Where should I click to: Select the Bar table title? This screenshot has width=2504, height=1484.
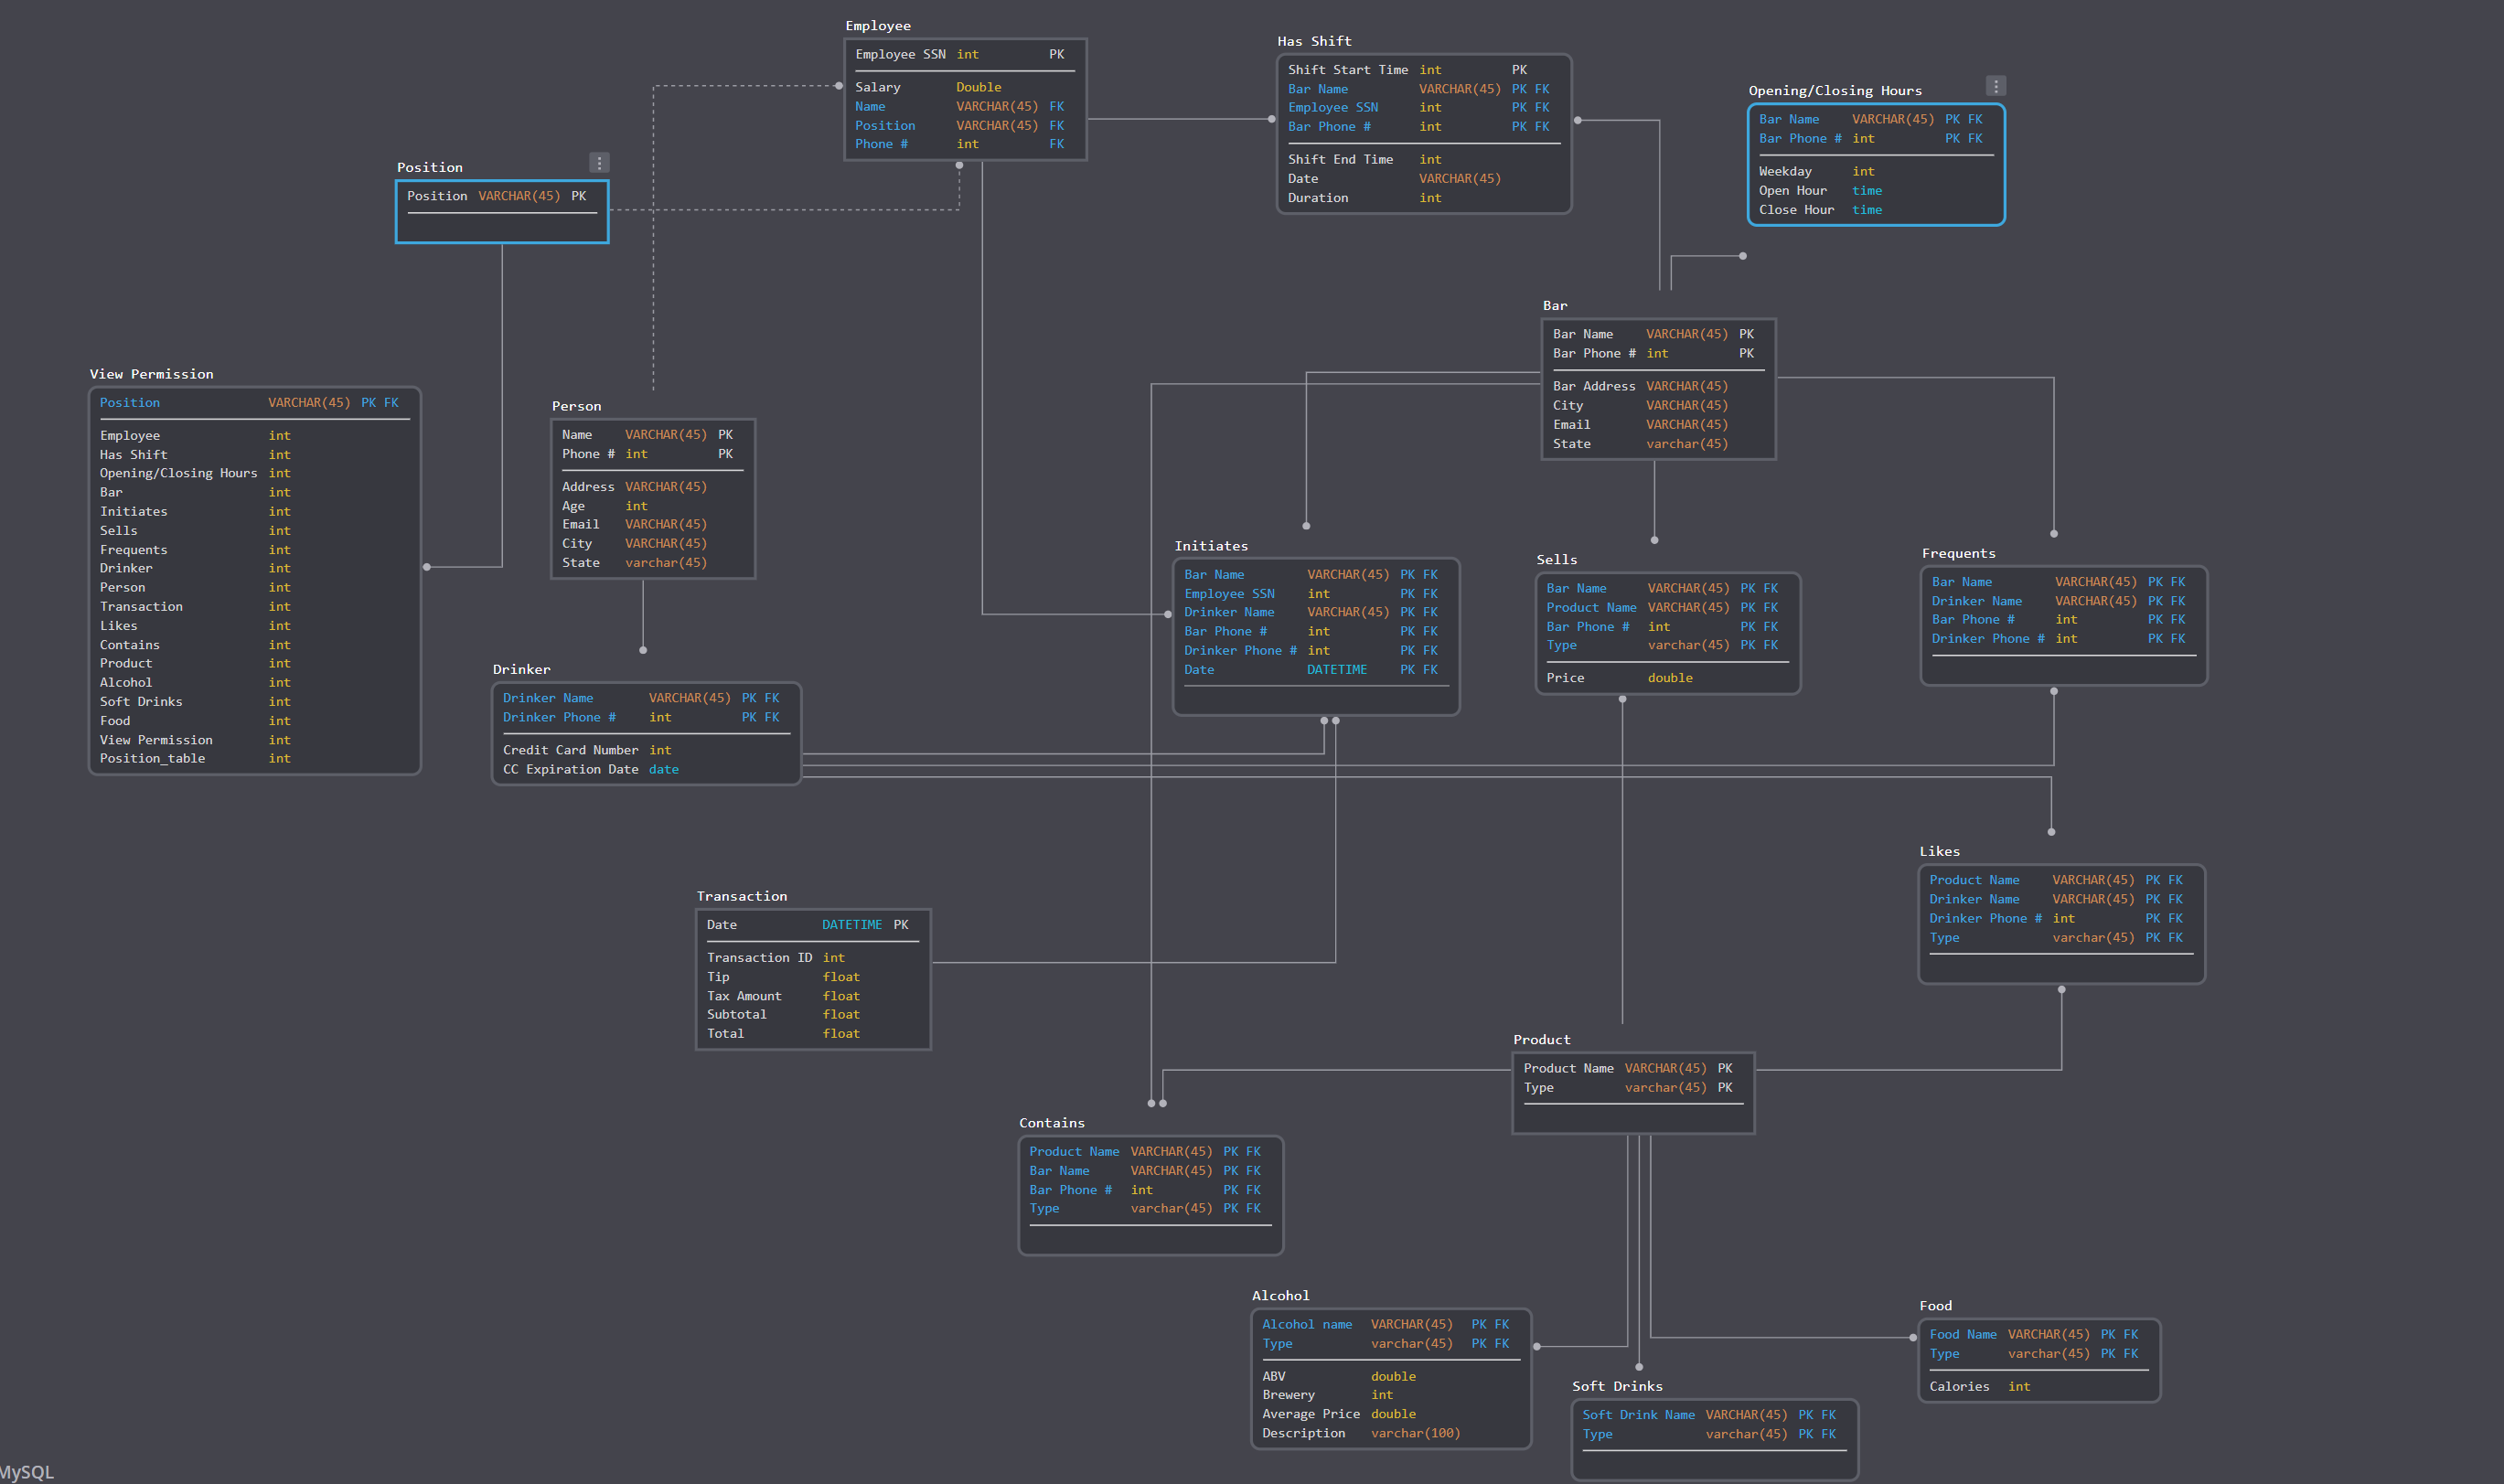1555,306
